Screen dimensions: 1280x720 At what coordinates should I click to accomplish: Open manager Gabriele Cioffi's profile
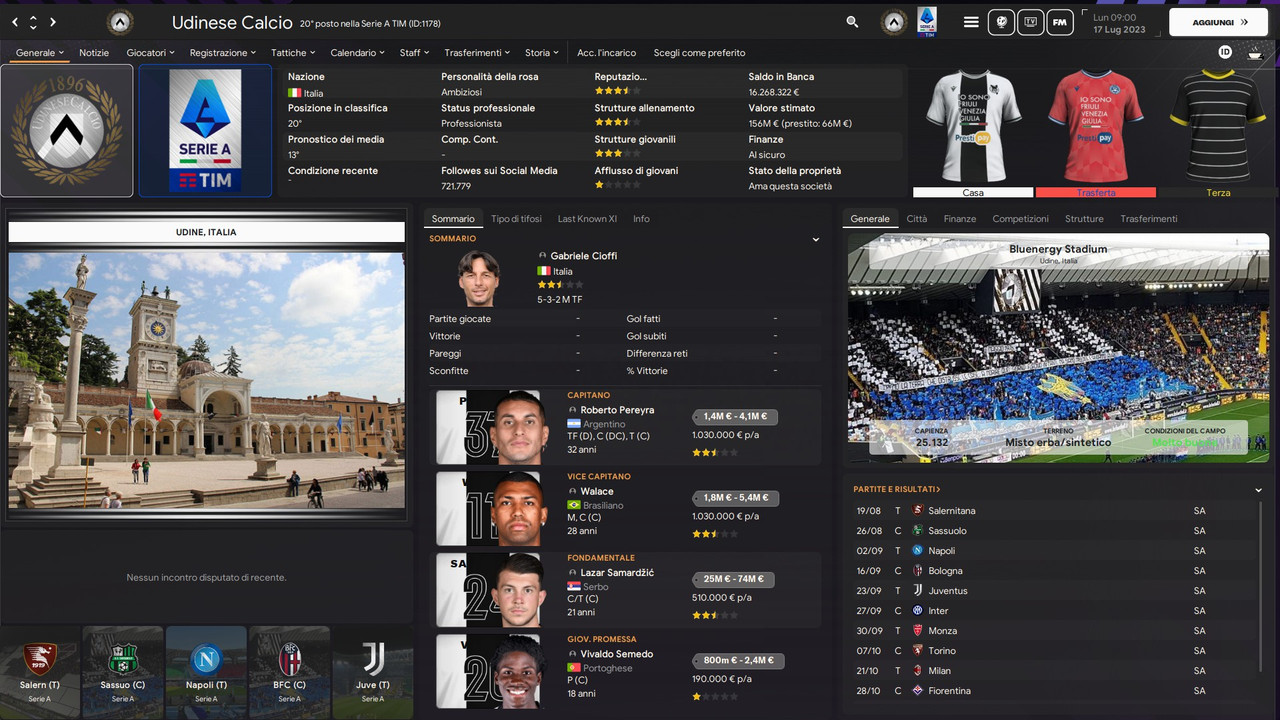[583, 256]
